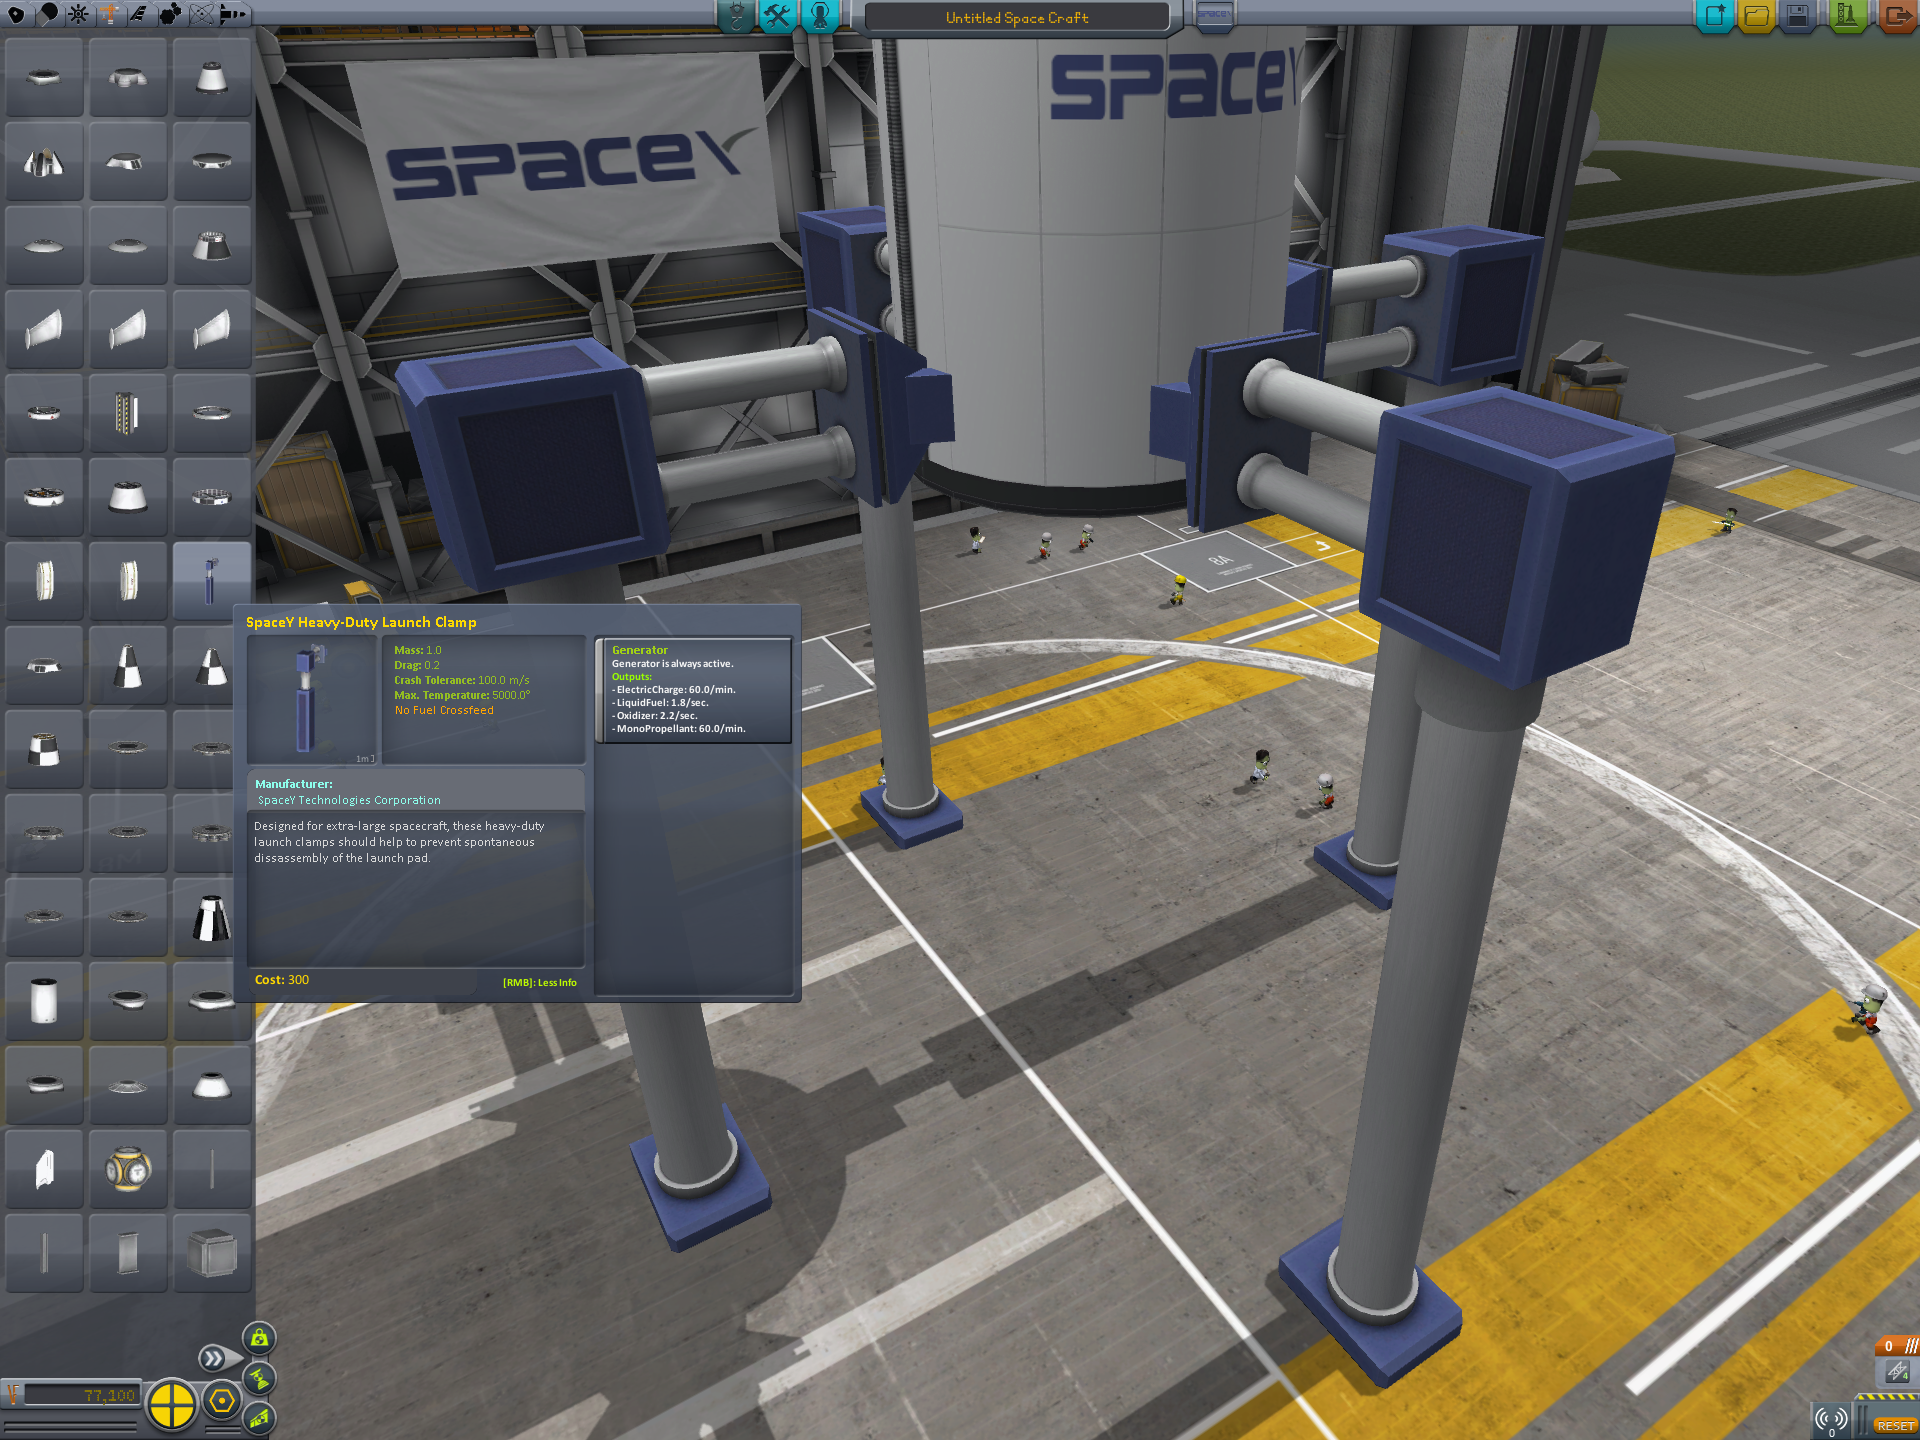Open the atom Science category tab
The width and height of the screenshot is (1920, 1440).
tap(202, 14)
